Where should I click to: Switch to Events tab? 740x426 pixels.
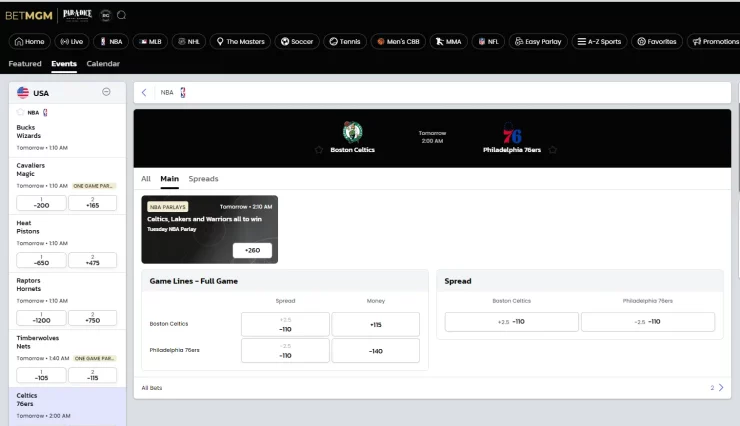click(64, 64)
